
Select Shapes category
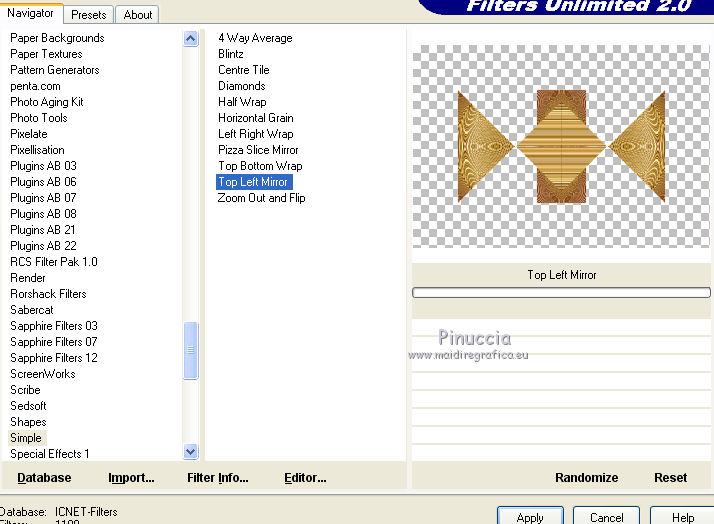(x=28, y=422)
